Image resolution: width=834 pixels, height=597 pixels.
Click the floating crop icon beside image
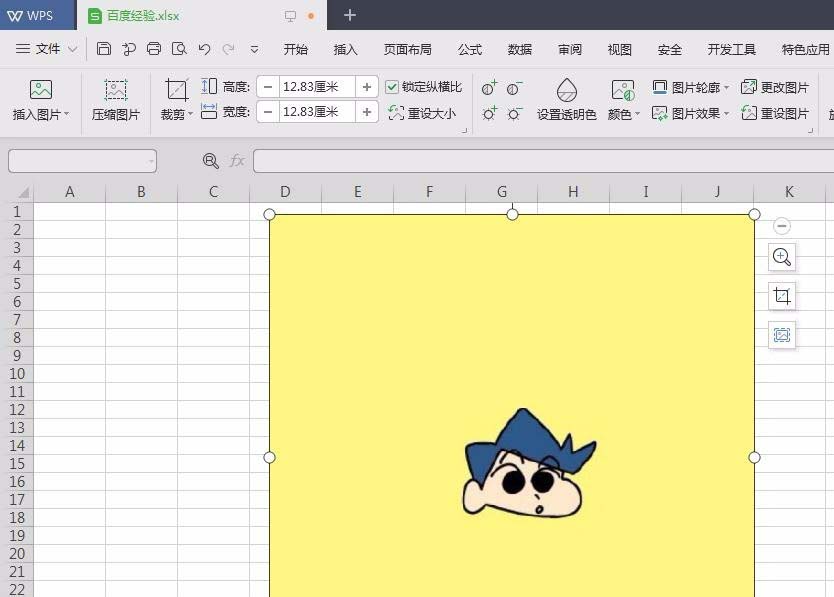pos(781,296)
